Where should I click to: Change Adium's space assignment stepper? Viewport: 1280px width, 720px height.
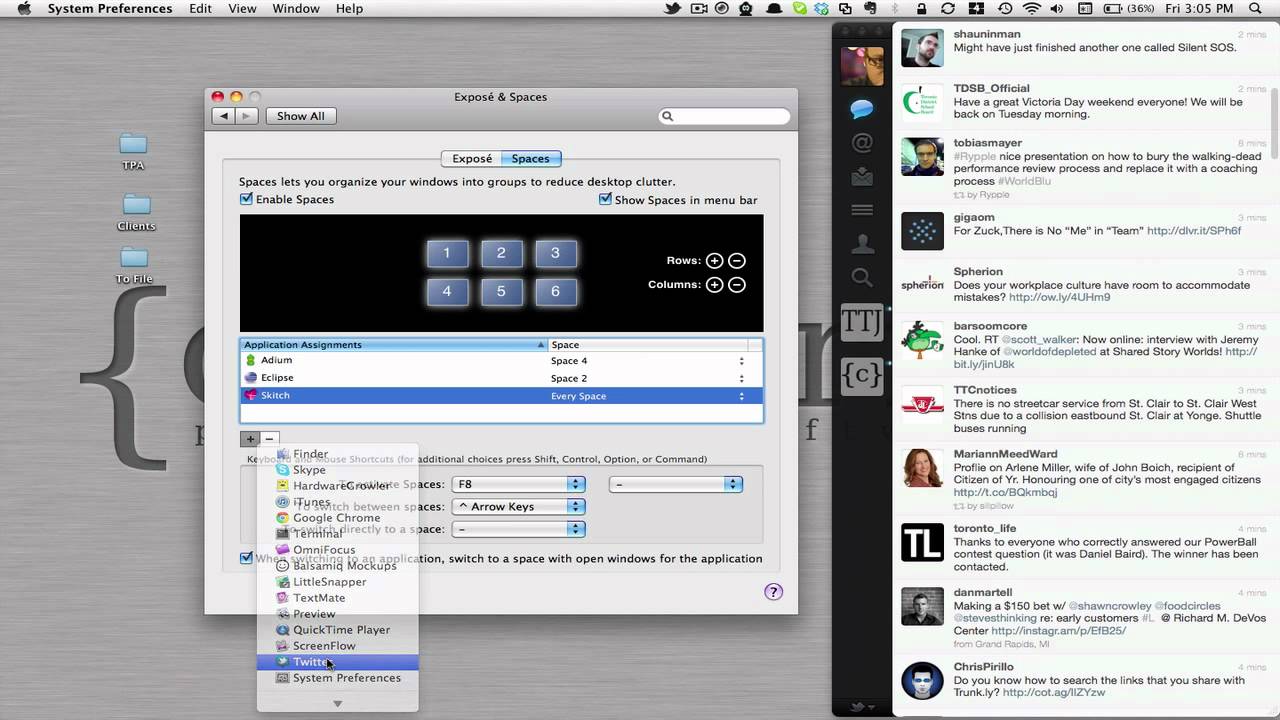(x=742, y=361)
